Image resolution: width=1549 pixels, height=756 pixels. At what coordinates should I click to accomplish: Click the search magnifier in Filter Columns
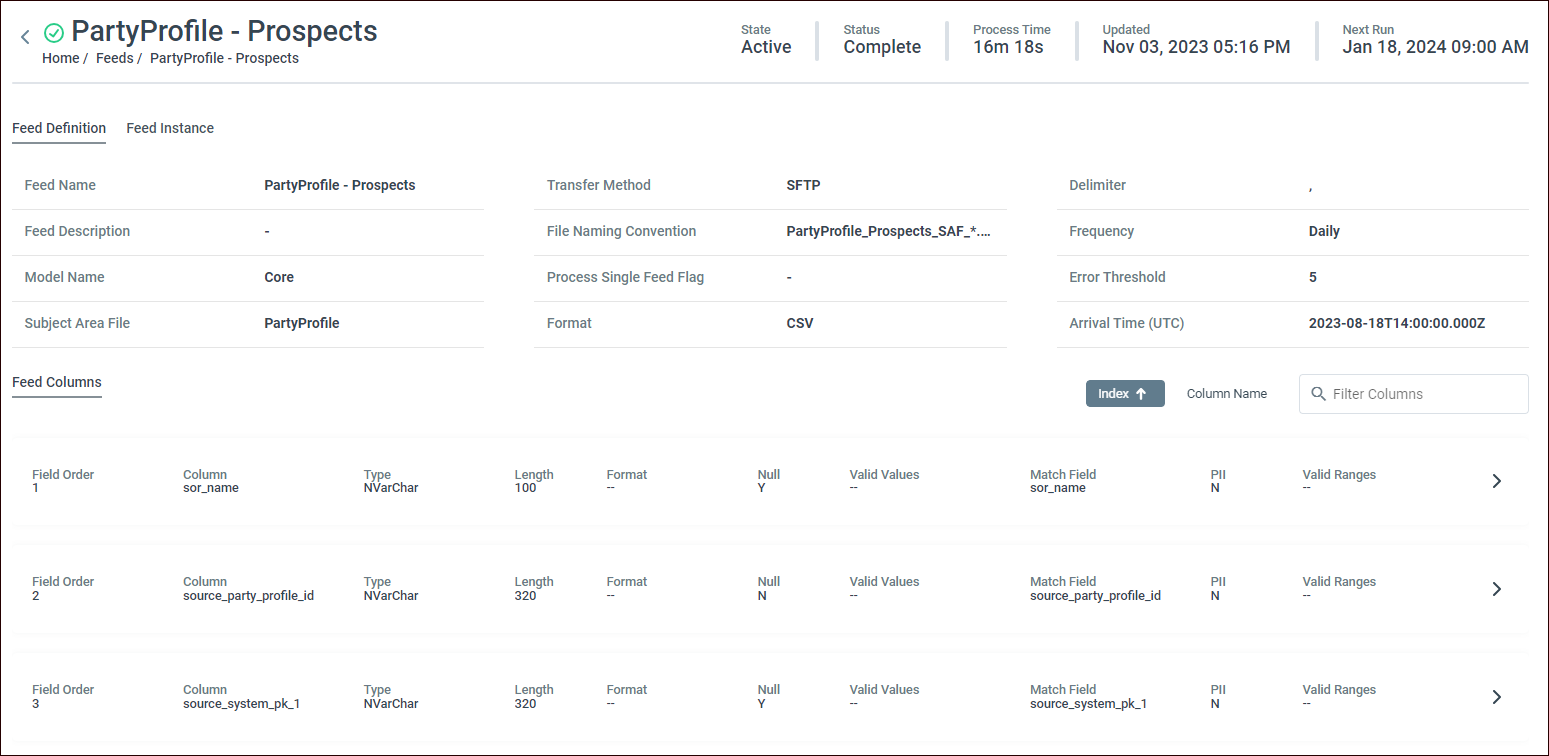[x=1317, y=393]
